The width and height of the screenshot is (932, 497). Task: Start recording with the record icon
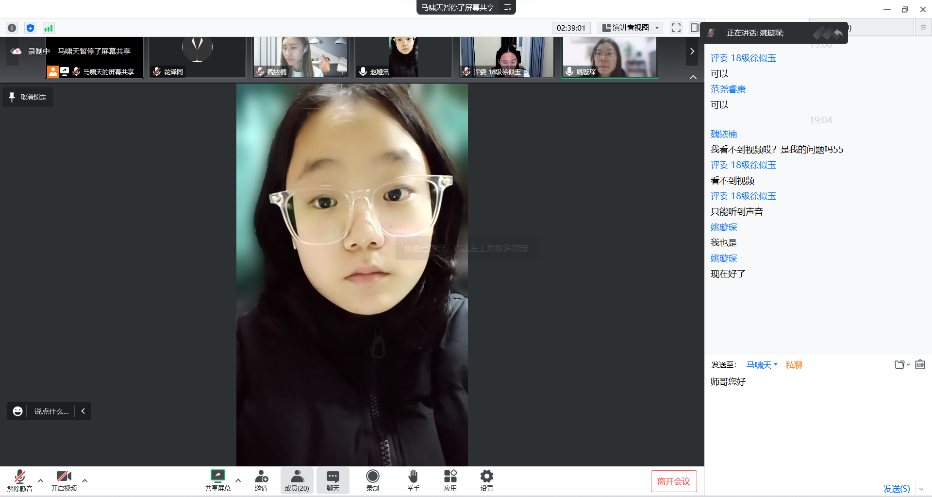click(372, 477)
